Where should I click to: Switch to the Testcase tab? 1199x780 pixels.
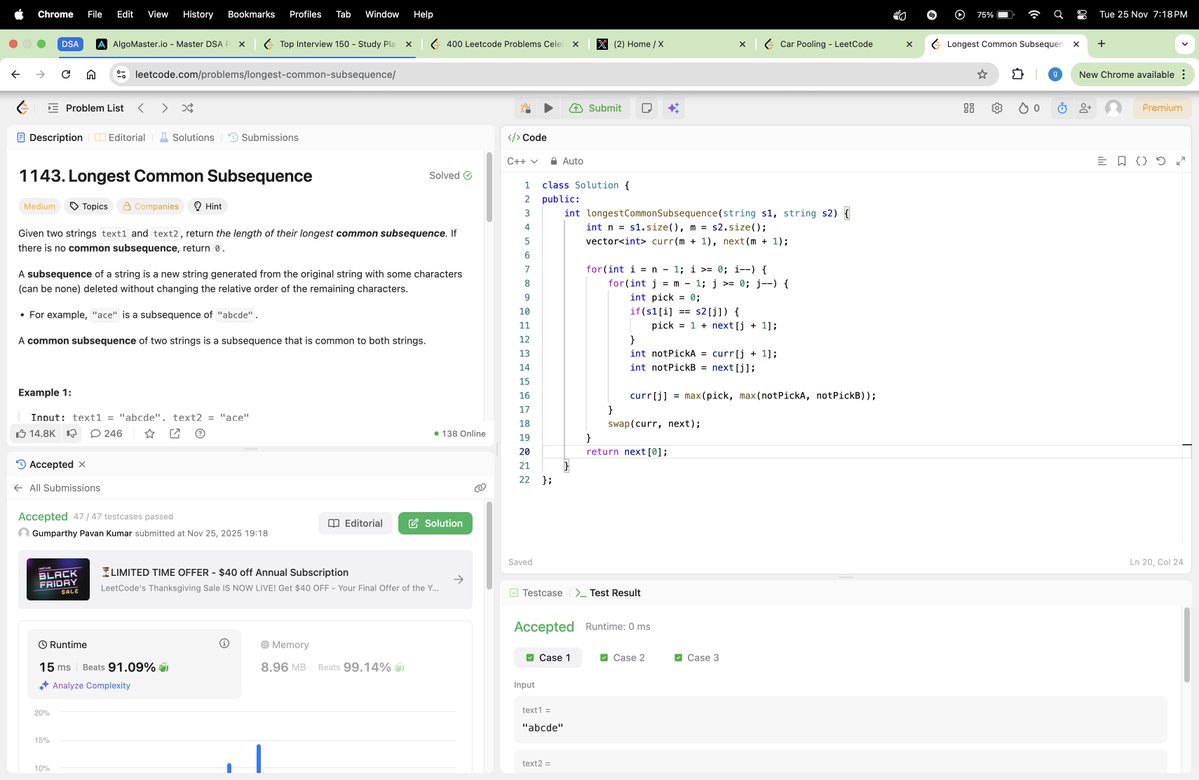pos(535,593)
